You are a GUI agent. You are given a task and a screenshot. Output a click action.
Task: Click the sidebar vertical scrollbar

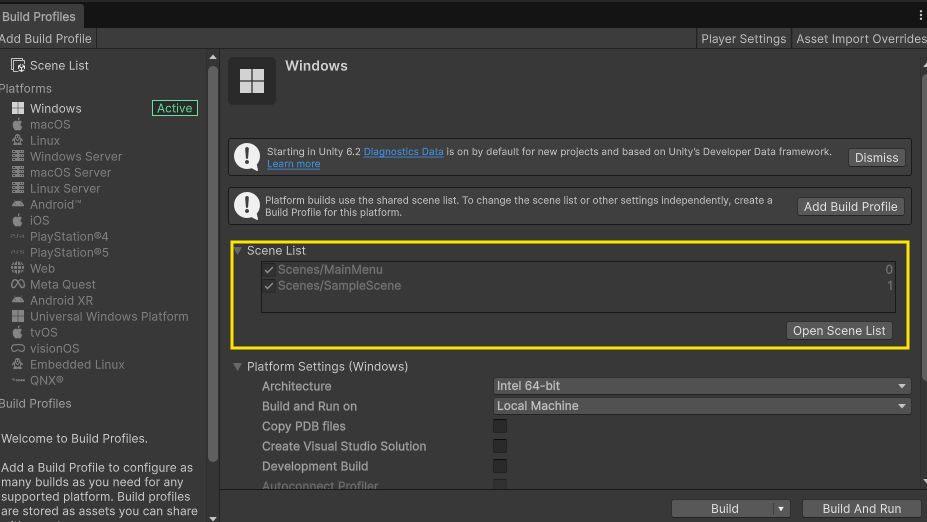tap(213, 263)
